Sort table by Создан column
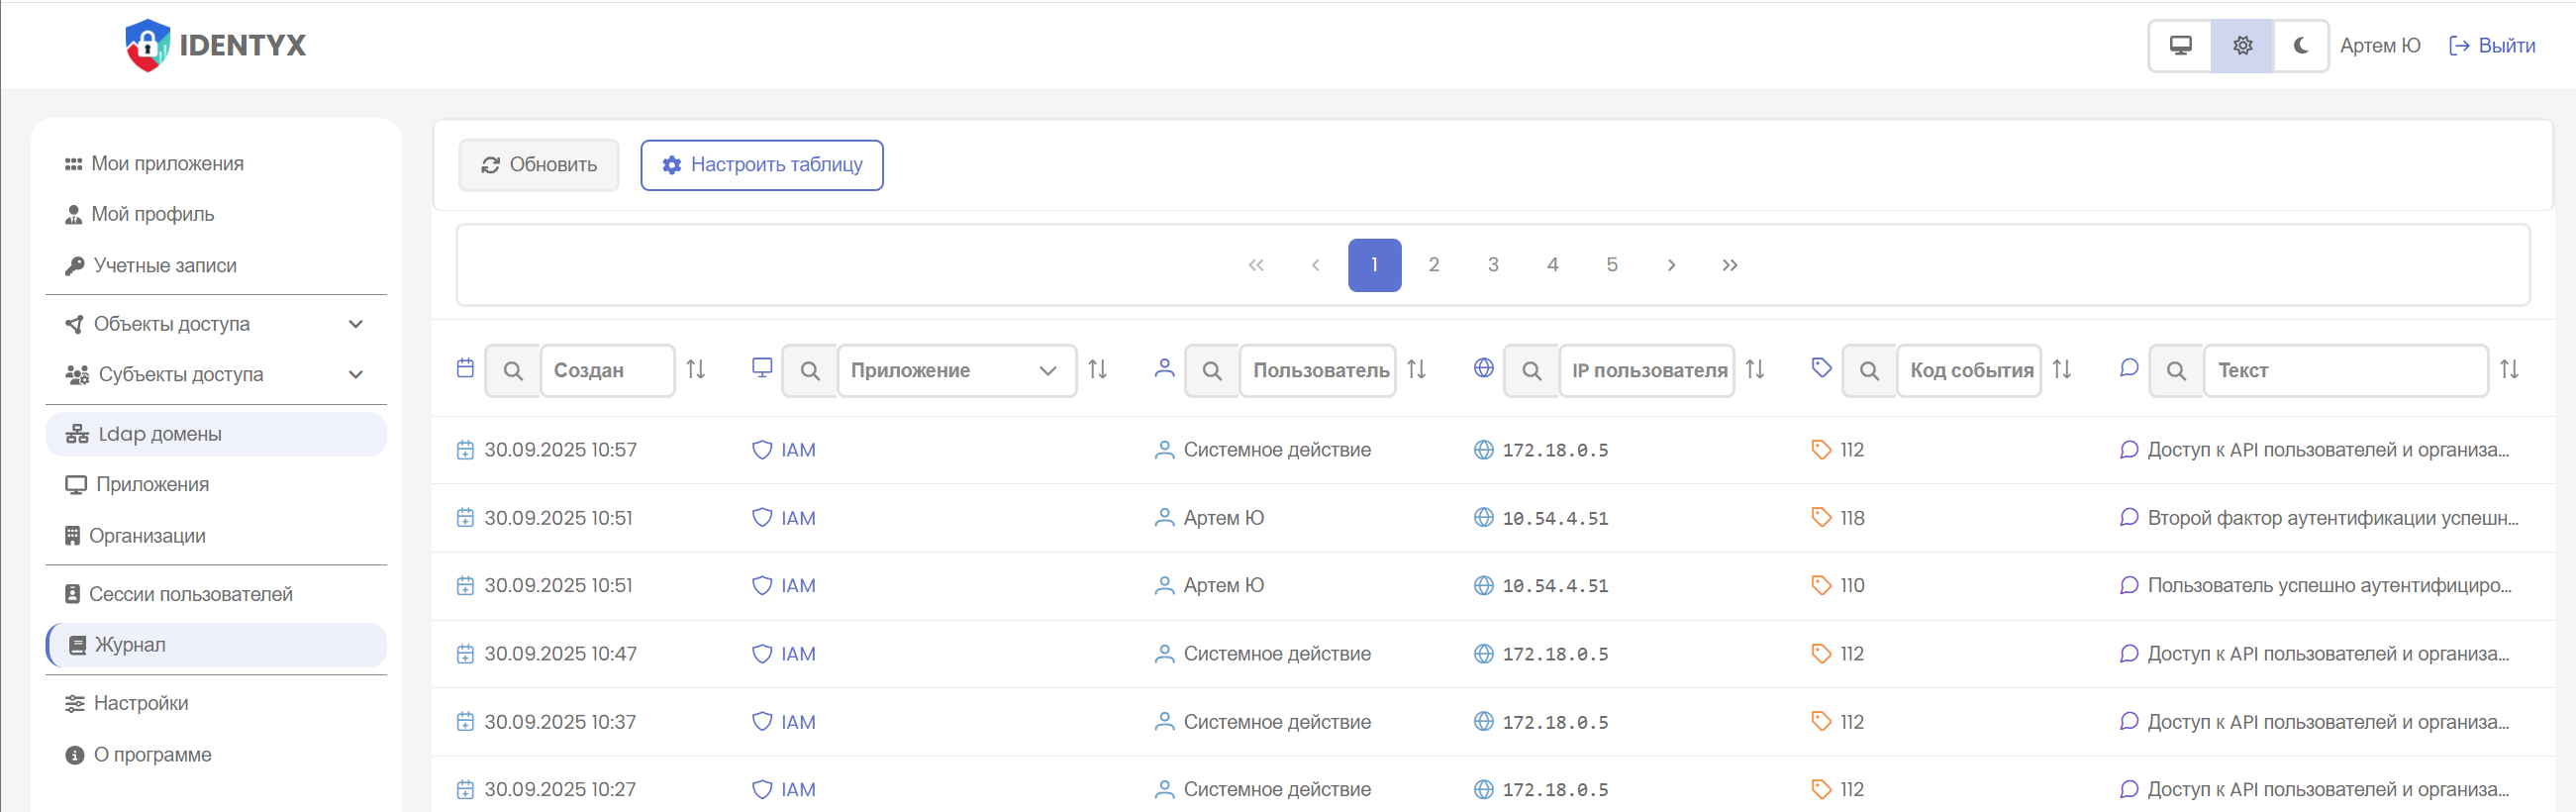This screenshot has width=2576, height=812. tap(696, 370)
